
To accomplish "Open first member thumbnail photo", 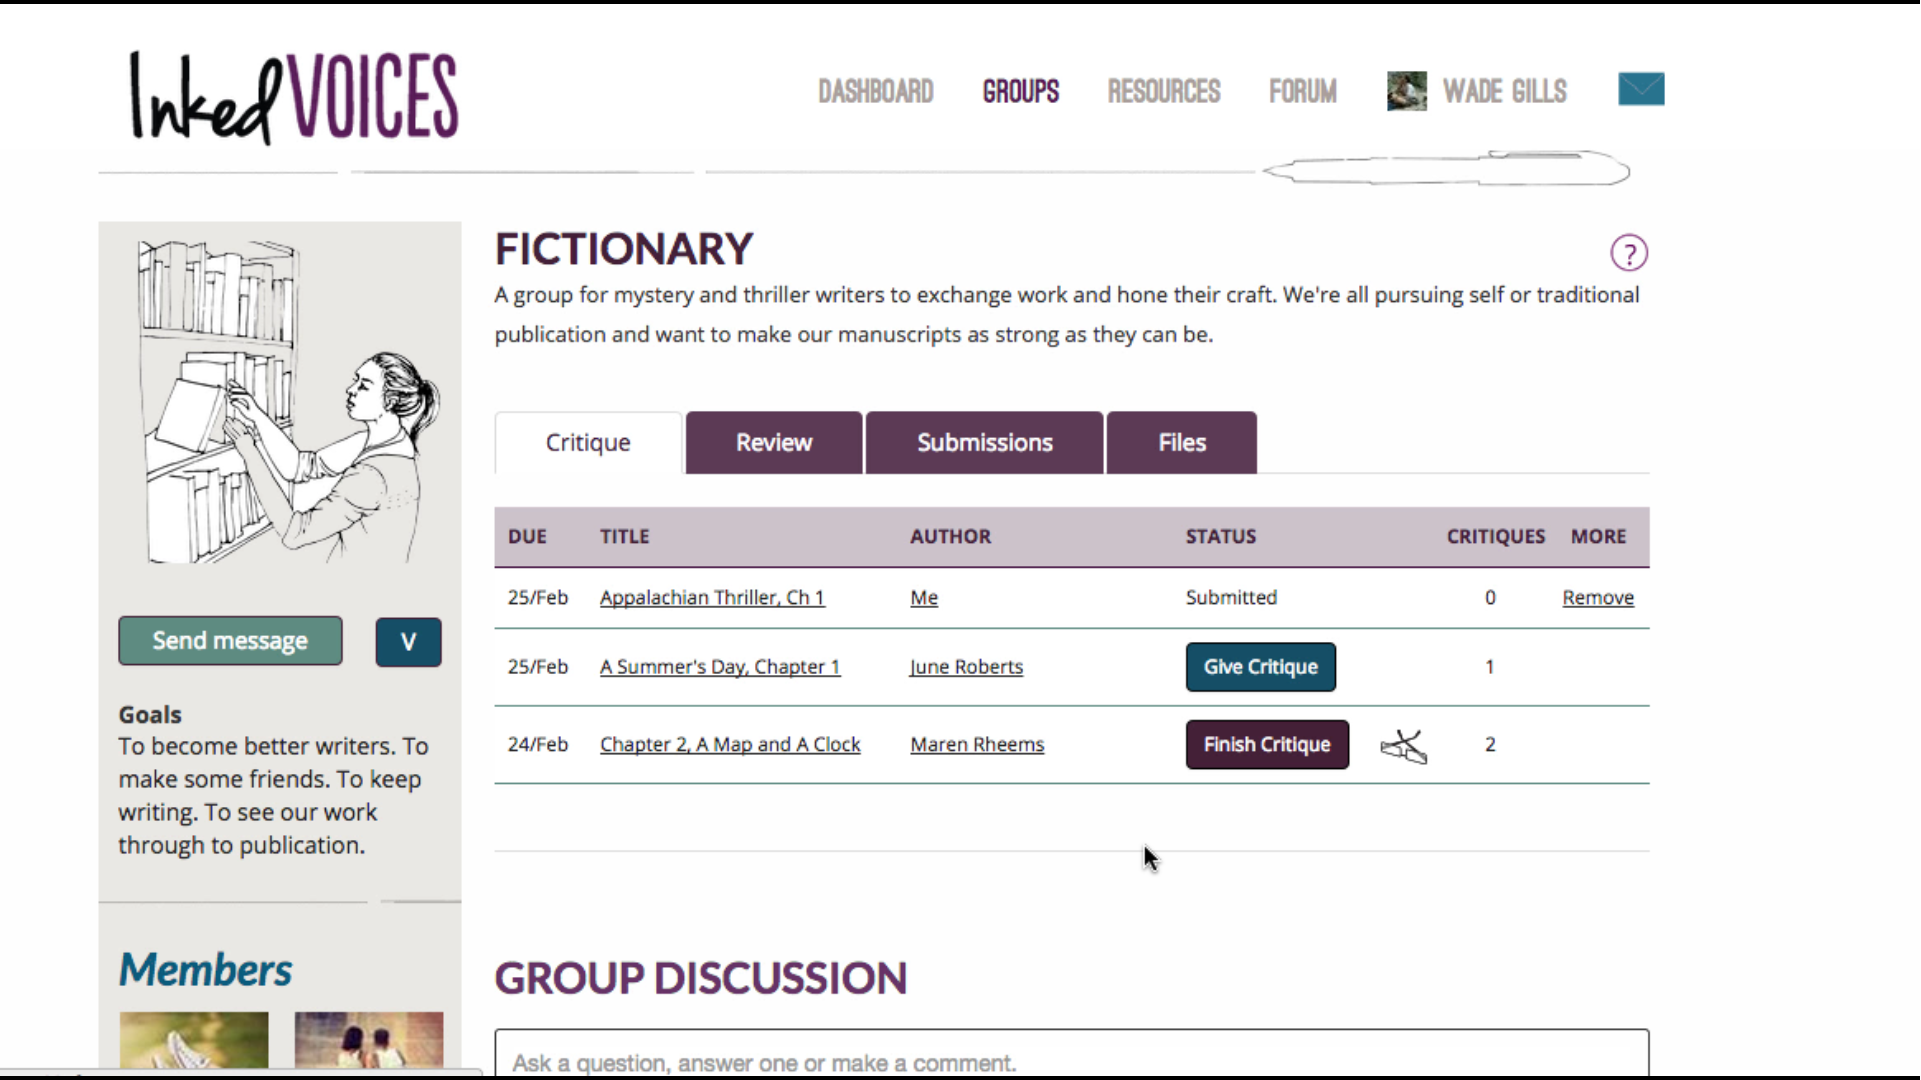I will coord(194,1040).
